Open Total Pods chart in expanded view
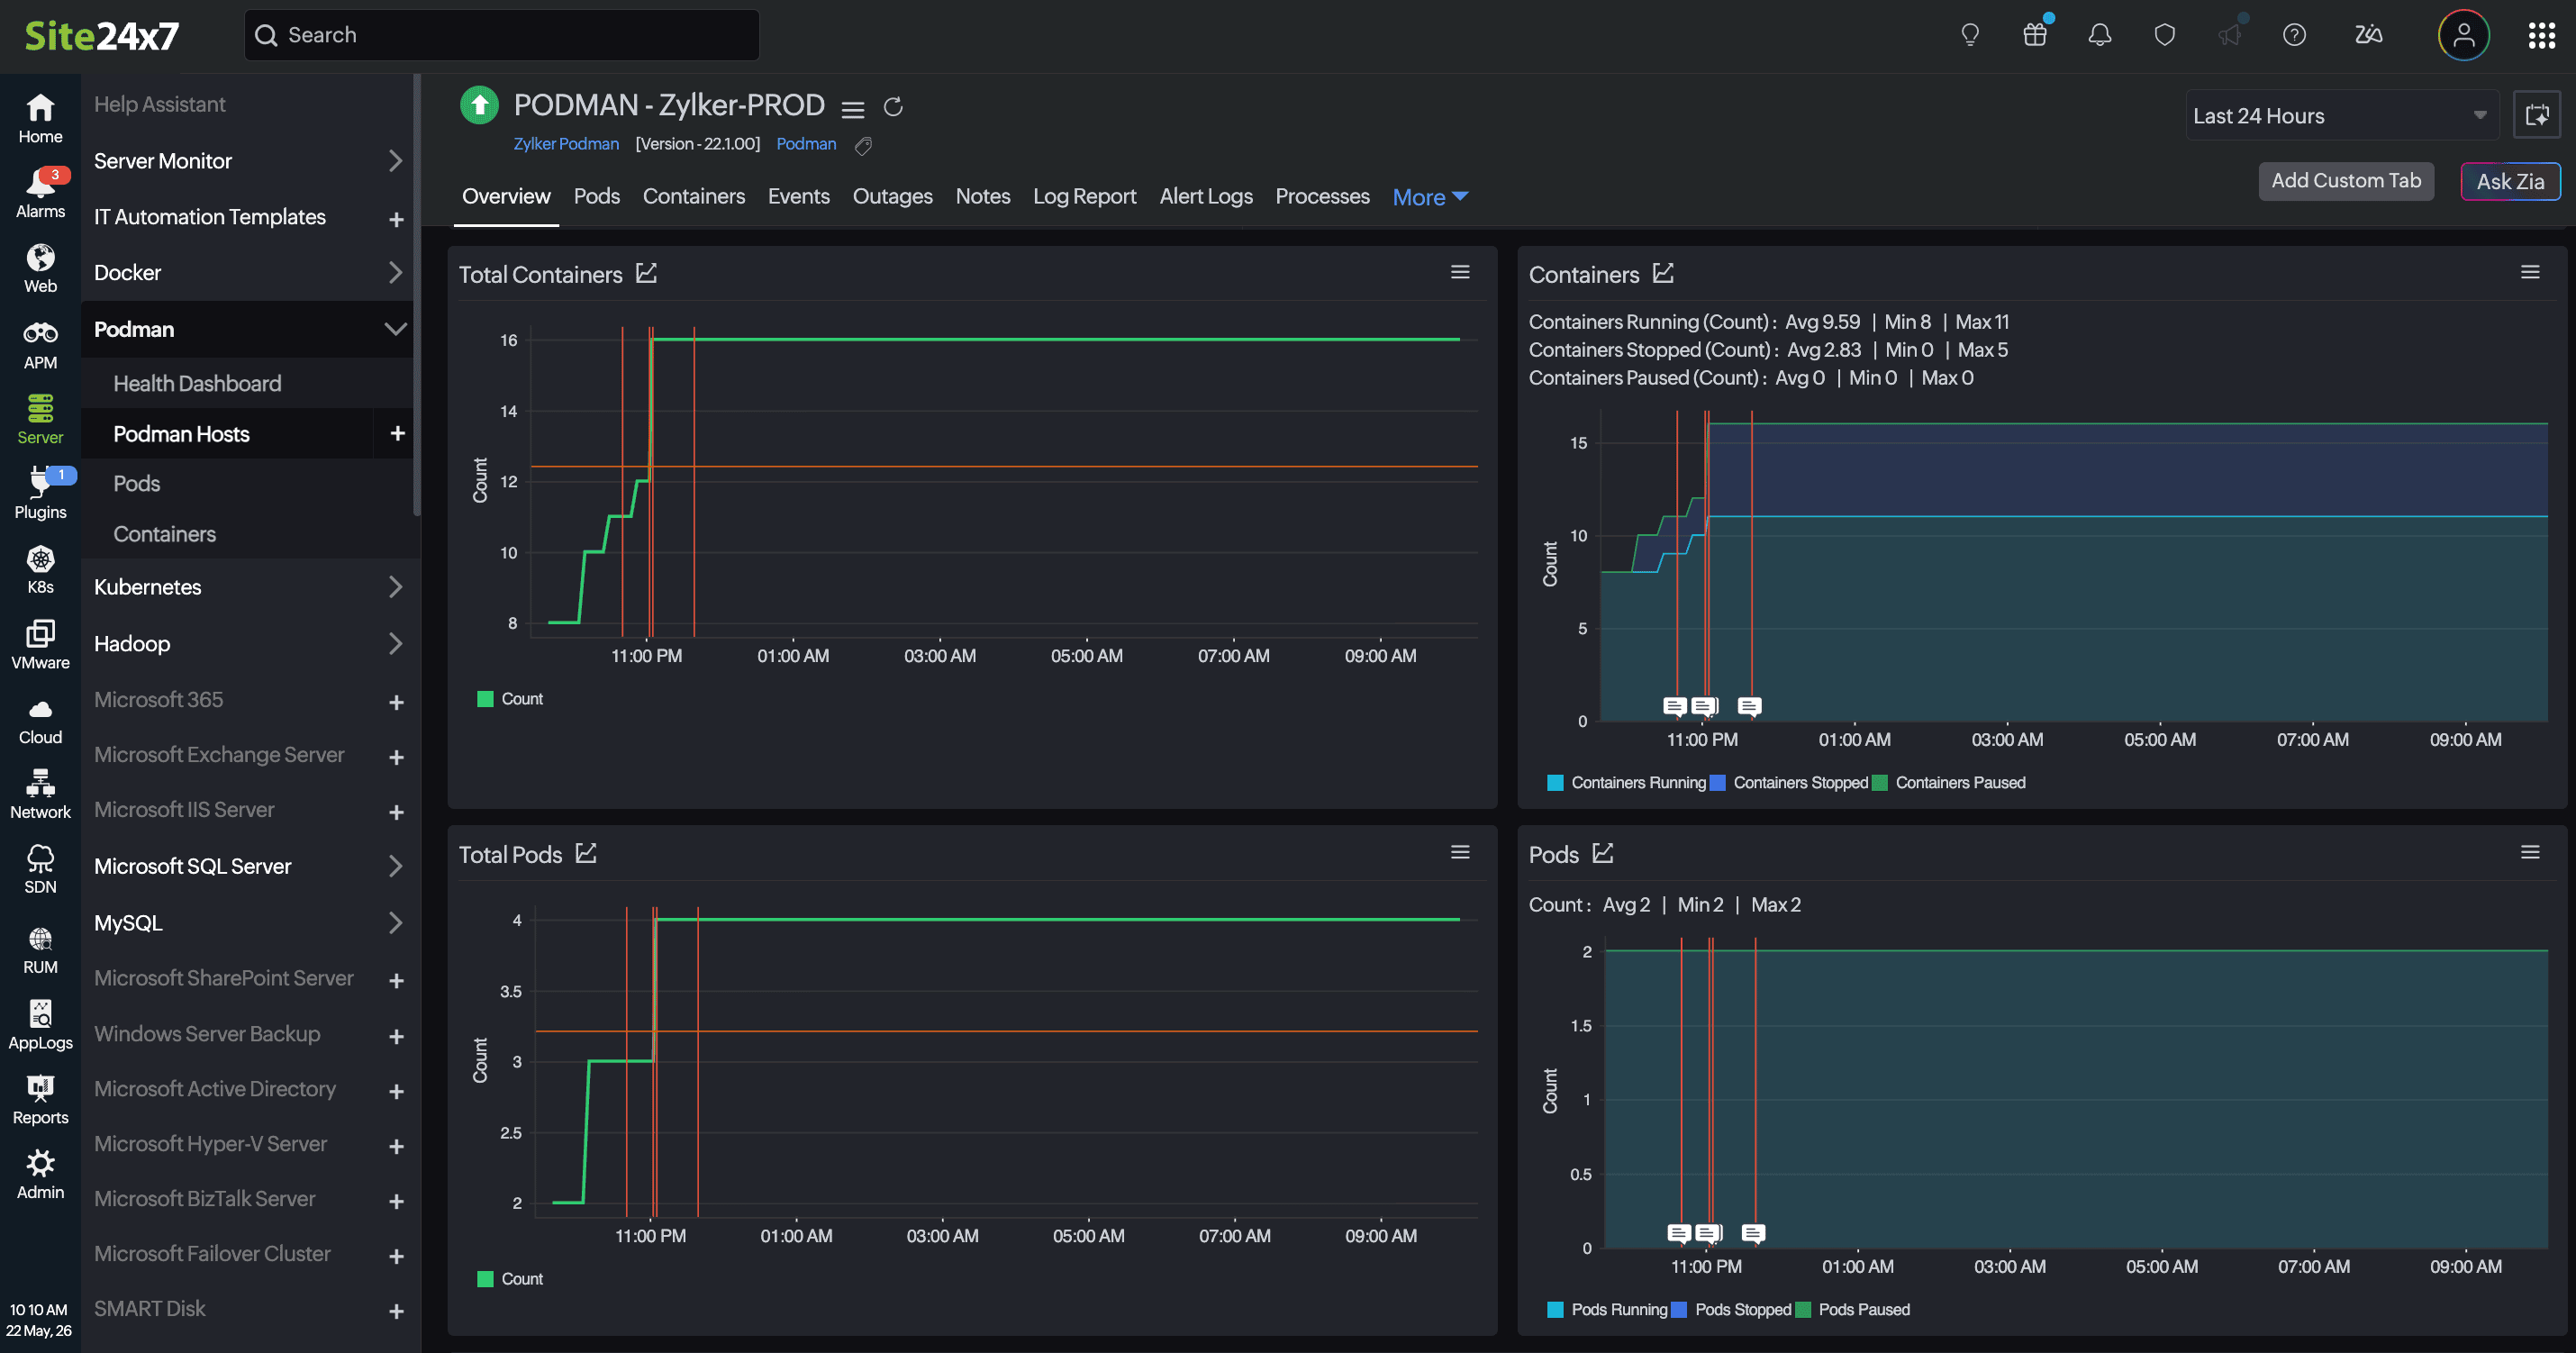The height and width of the screenshot is (1353, 2576). pos(587,853)
